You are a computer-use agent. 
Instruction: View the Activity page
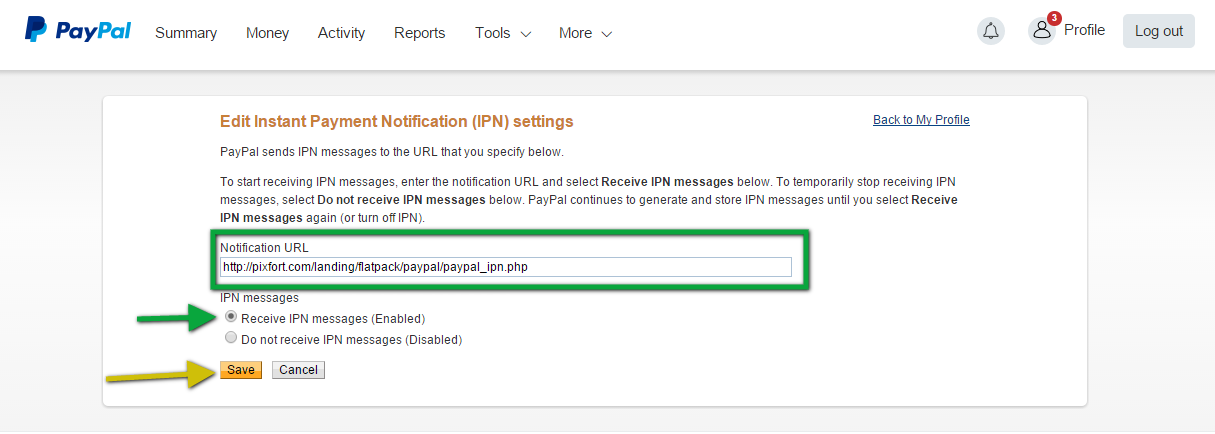tap(341, 33)
